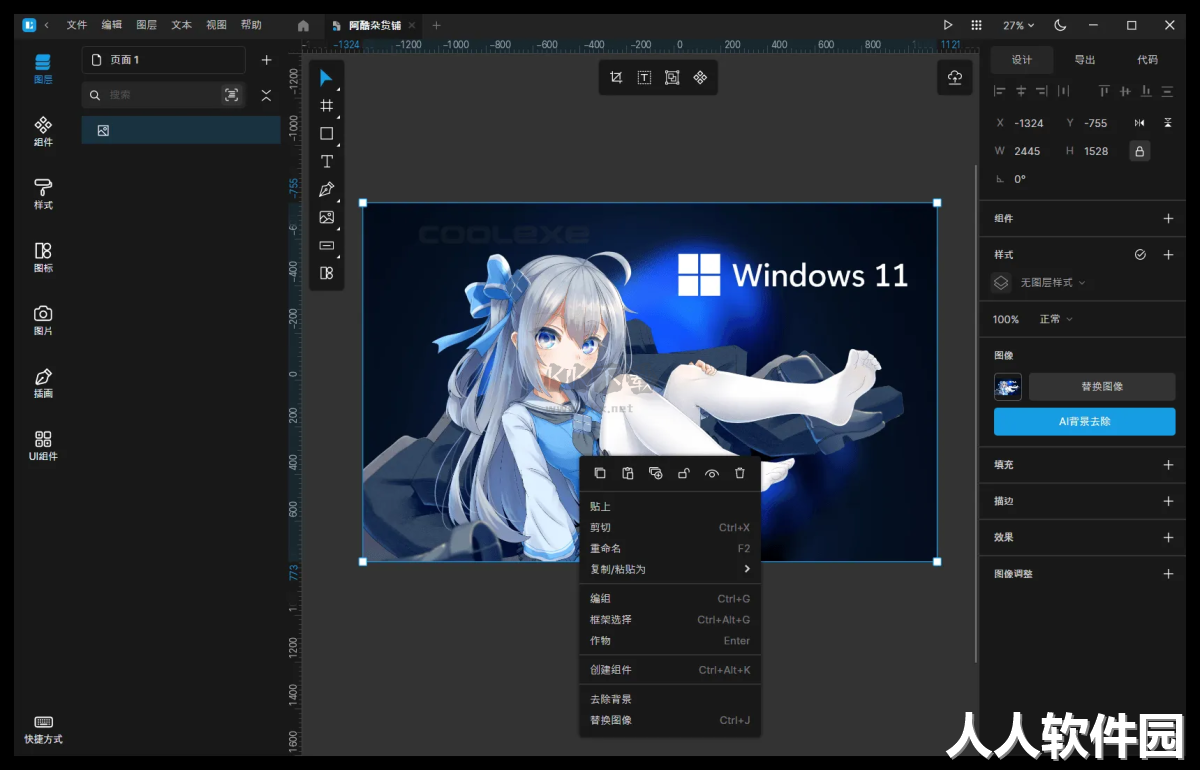This screenshot has height=770, width=1200.
Task: Toggle the unlock icon in context menu
Action: 684,473
